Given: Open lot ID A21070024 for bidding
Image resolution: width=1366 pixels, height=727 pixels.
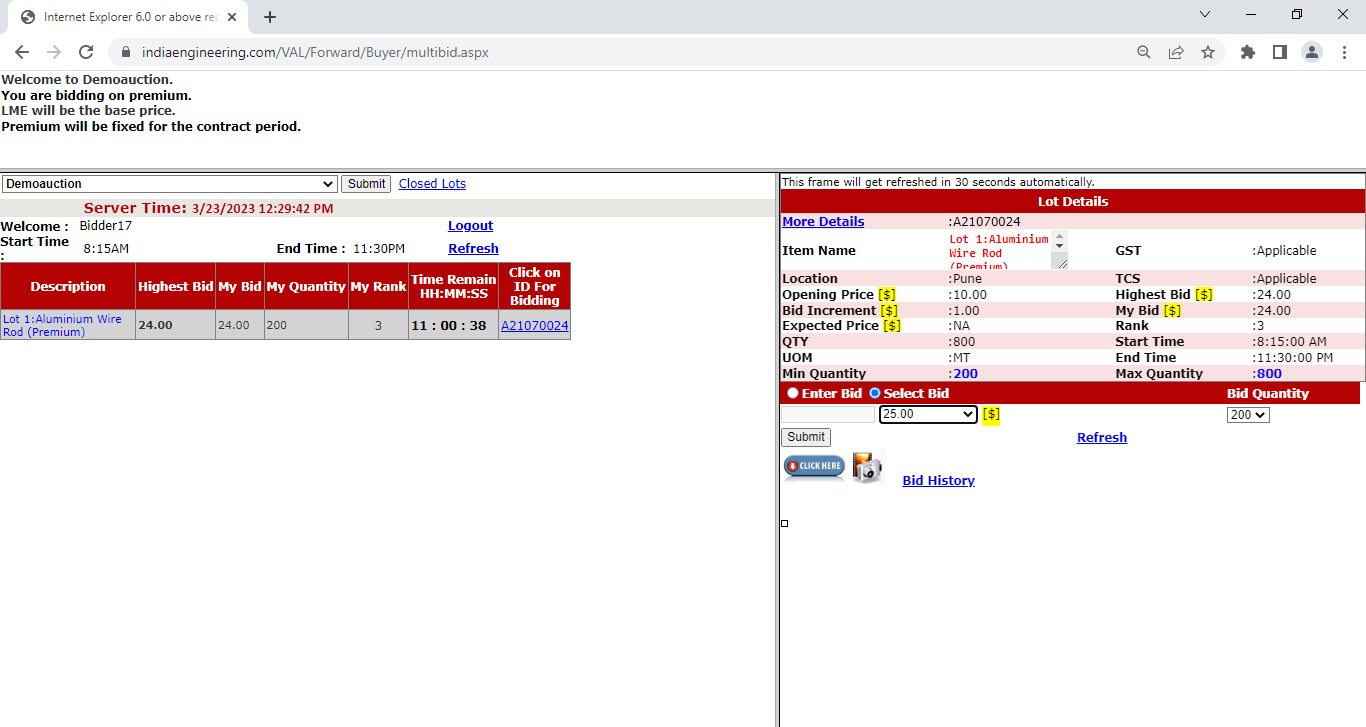Looking at the screenshot, I should coord(534,325).
